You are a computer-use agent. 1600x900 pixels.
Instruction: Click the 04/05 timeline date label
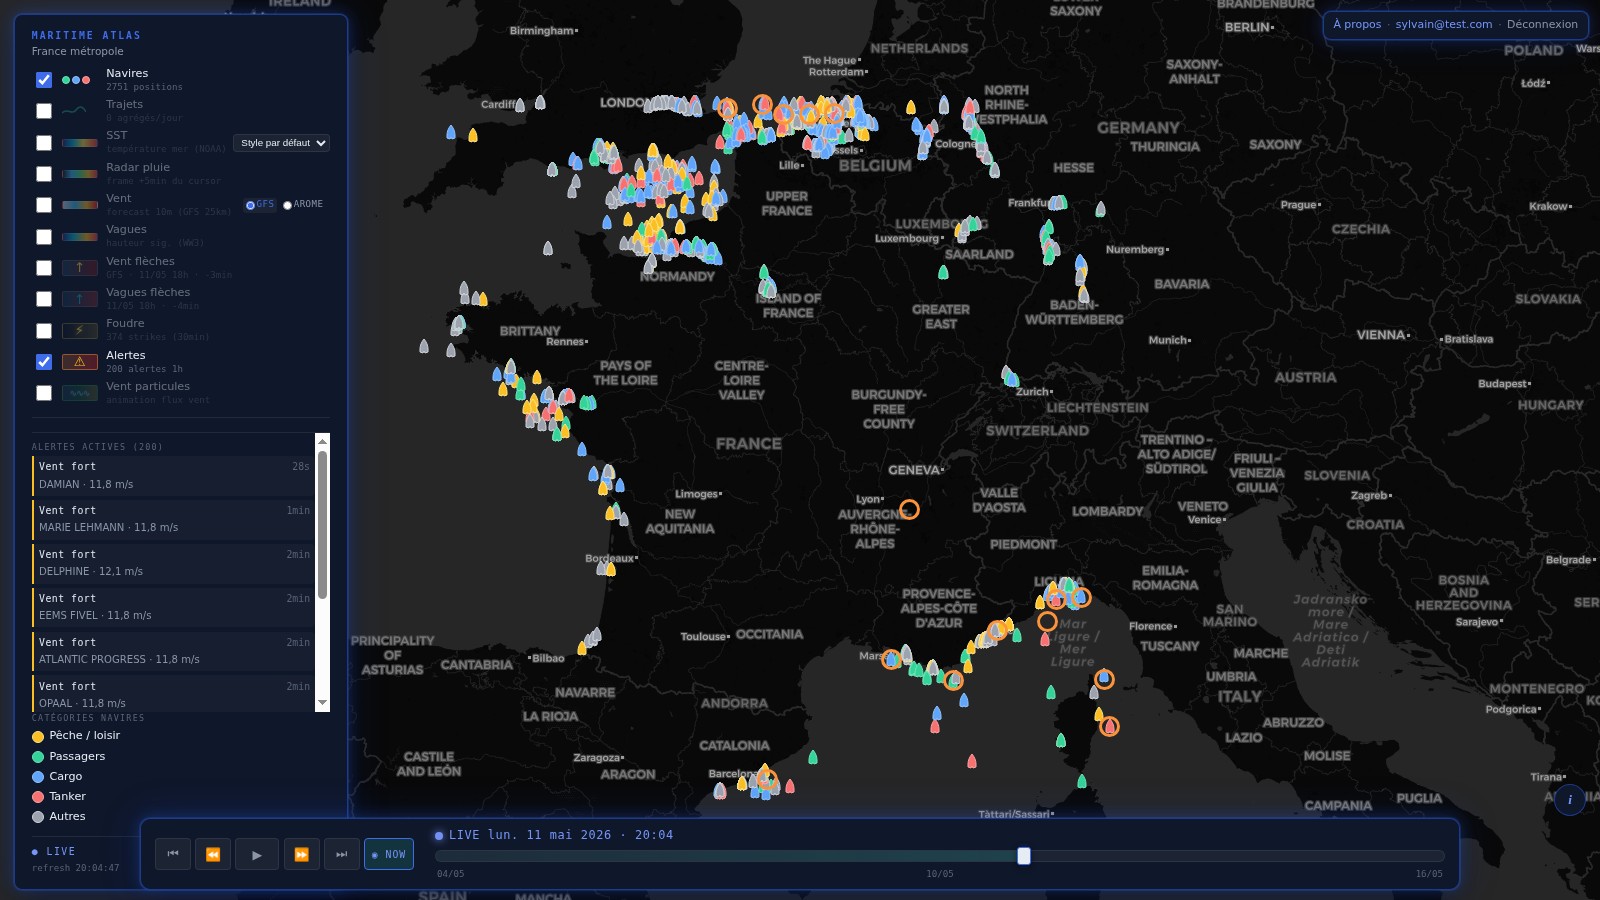450,874
